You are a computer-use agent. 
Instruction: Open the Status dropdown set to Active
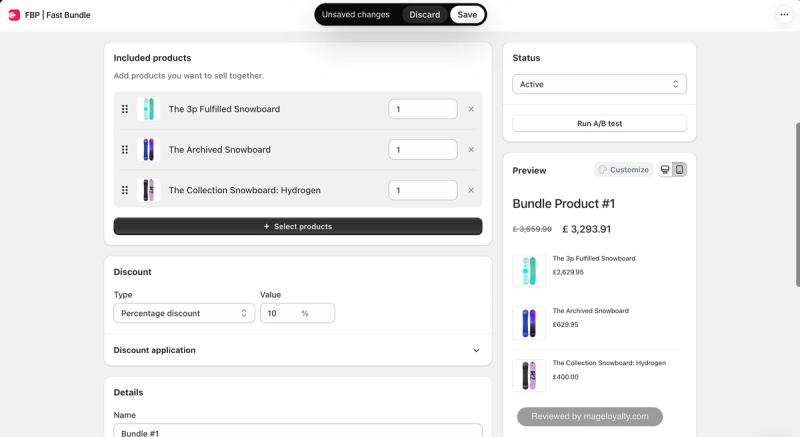(x=599, y=84)
